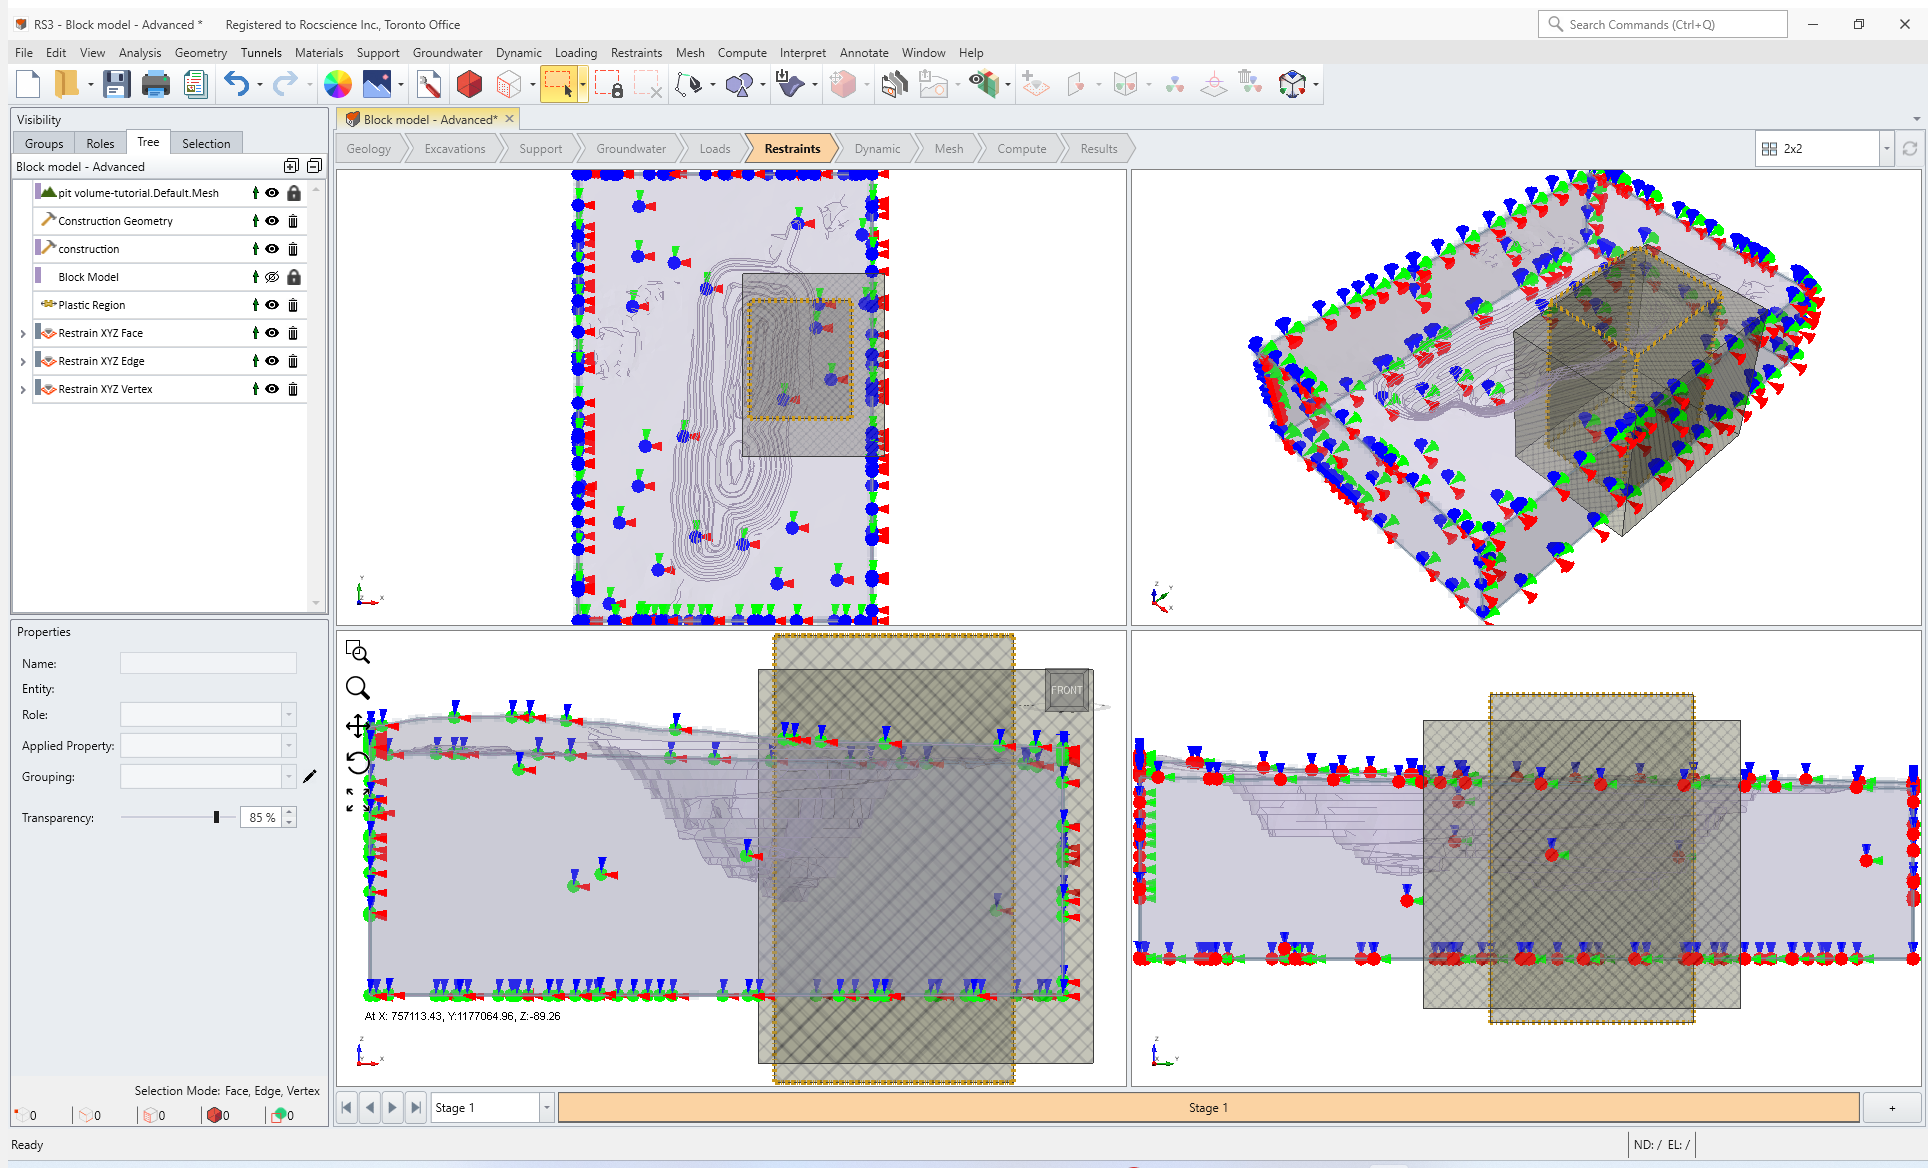Click the dashed selection with lock icon
1928x1168 pixels.
(x=609, y=85)
